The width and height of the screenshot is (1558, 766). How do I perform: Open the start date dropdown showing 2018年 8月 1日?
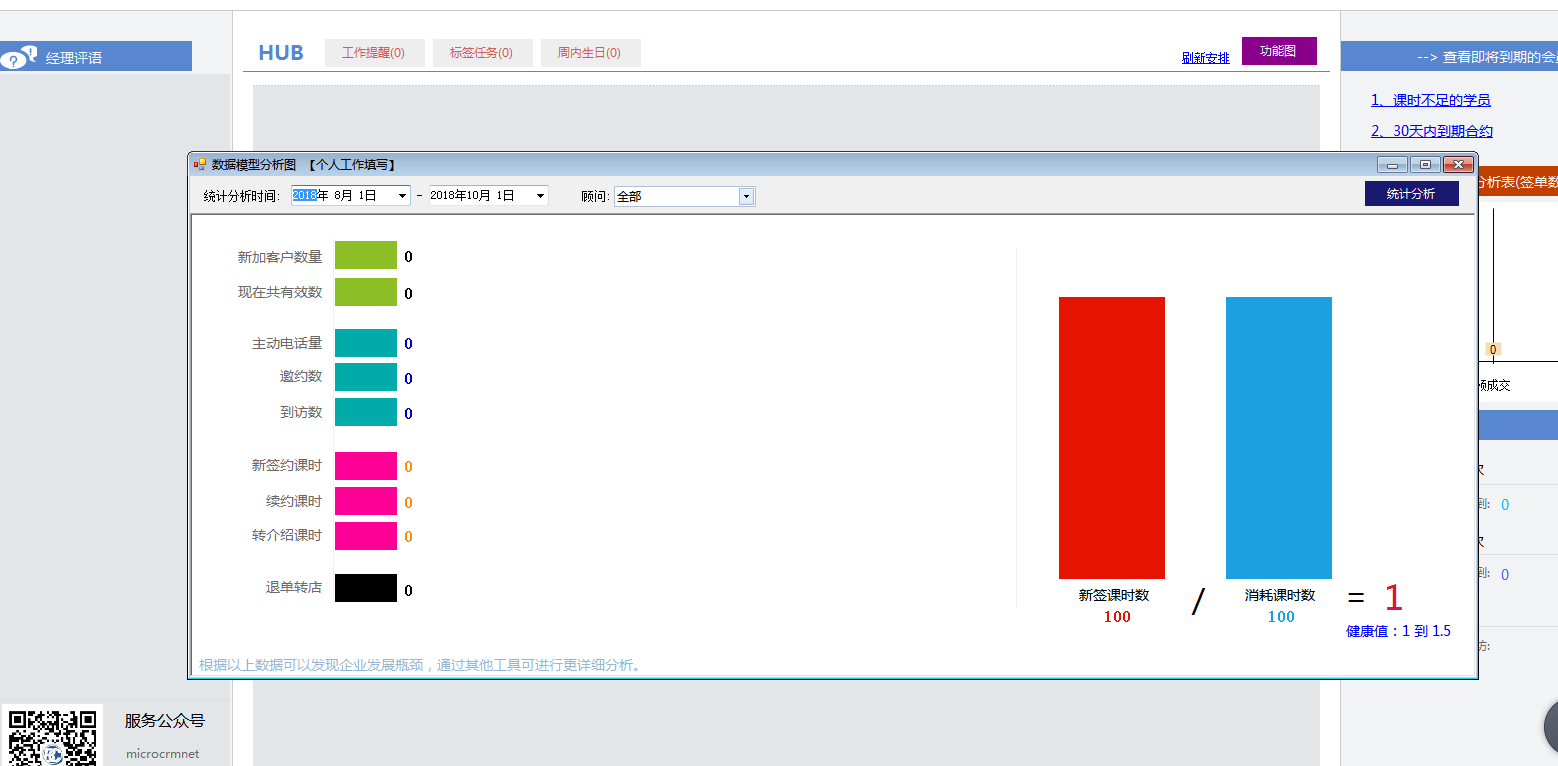coord(404,195)
